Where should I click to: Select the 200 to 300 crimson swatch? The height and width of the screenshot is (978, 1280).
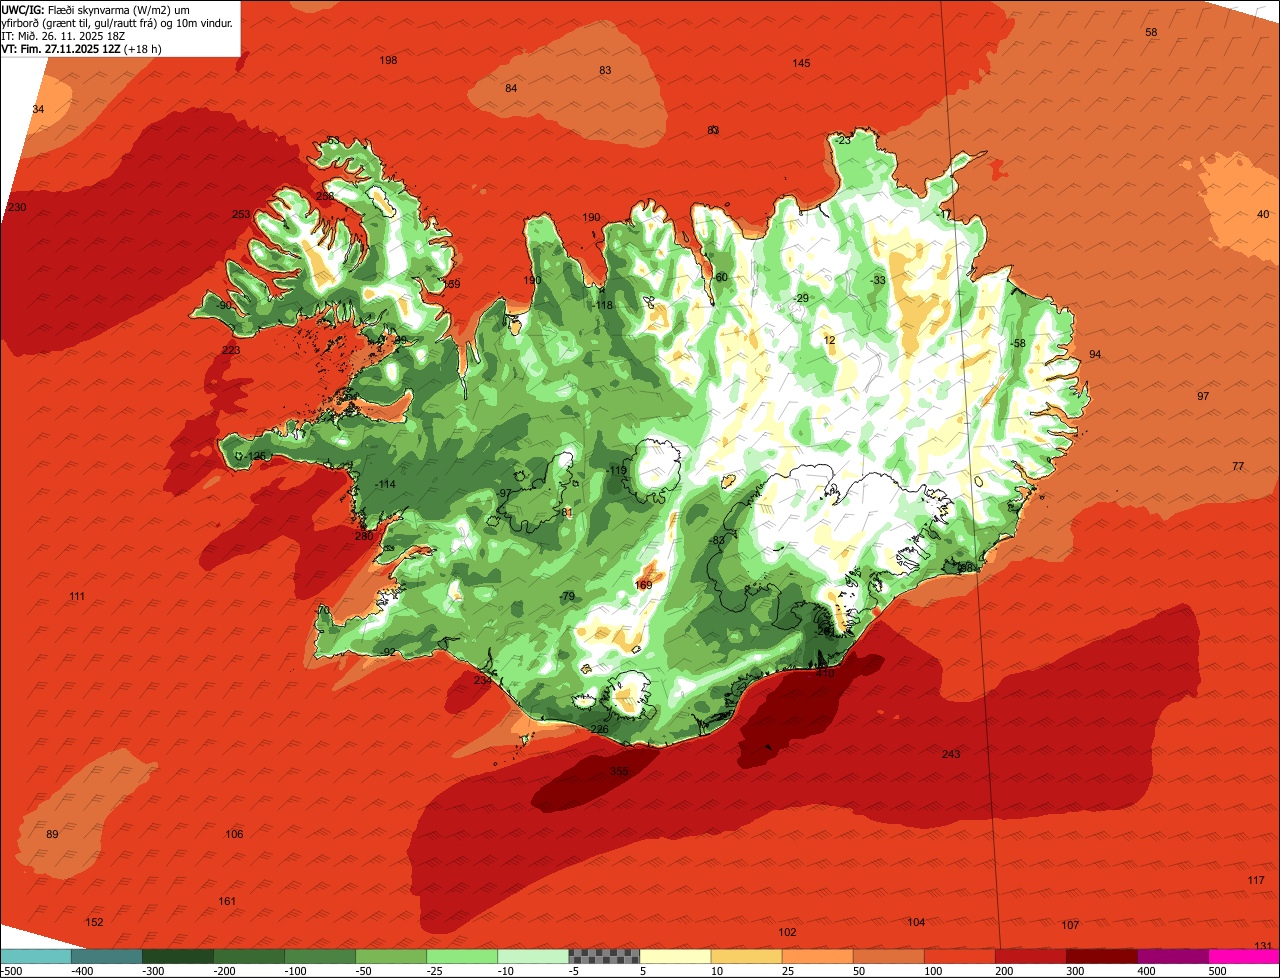pos(1029,956)
